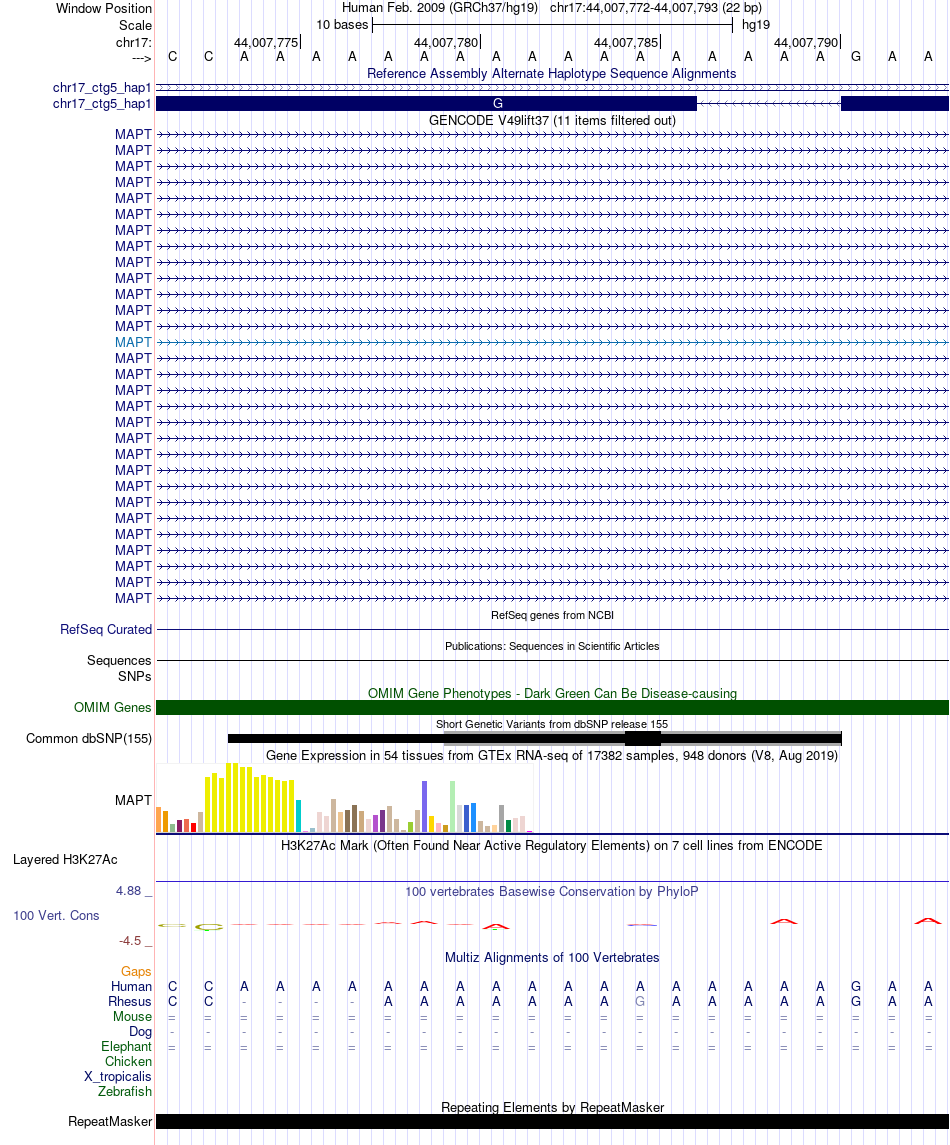The image size is (950, 1145).
Task: Open Short Genetic Variants from dbSNP release 155 title
Action: coord(552,724)
